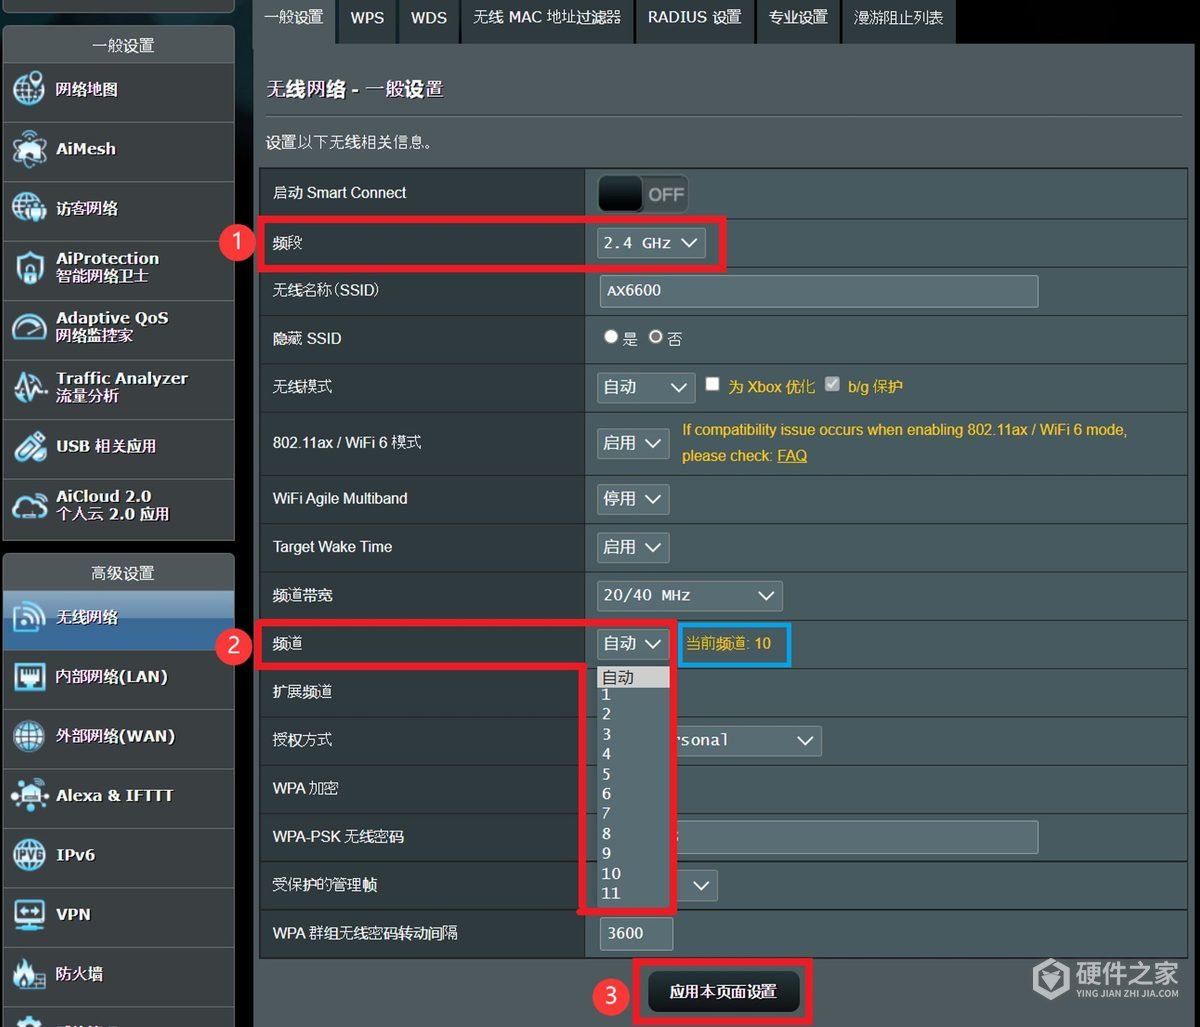Image resolution: width=1200 pixels, height=1027 pixels.
Task: Open the 频道带宽 20/40 MHz dropdown
Action: point(690,595)
